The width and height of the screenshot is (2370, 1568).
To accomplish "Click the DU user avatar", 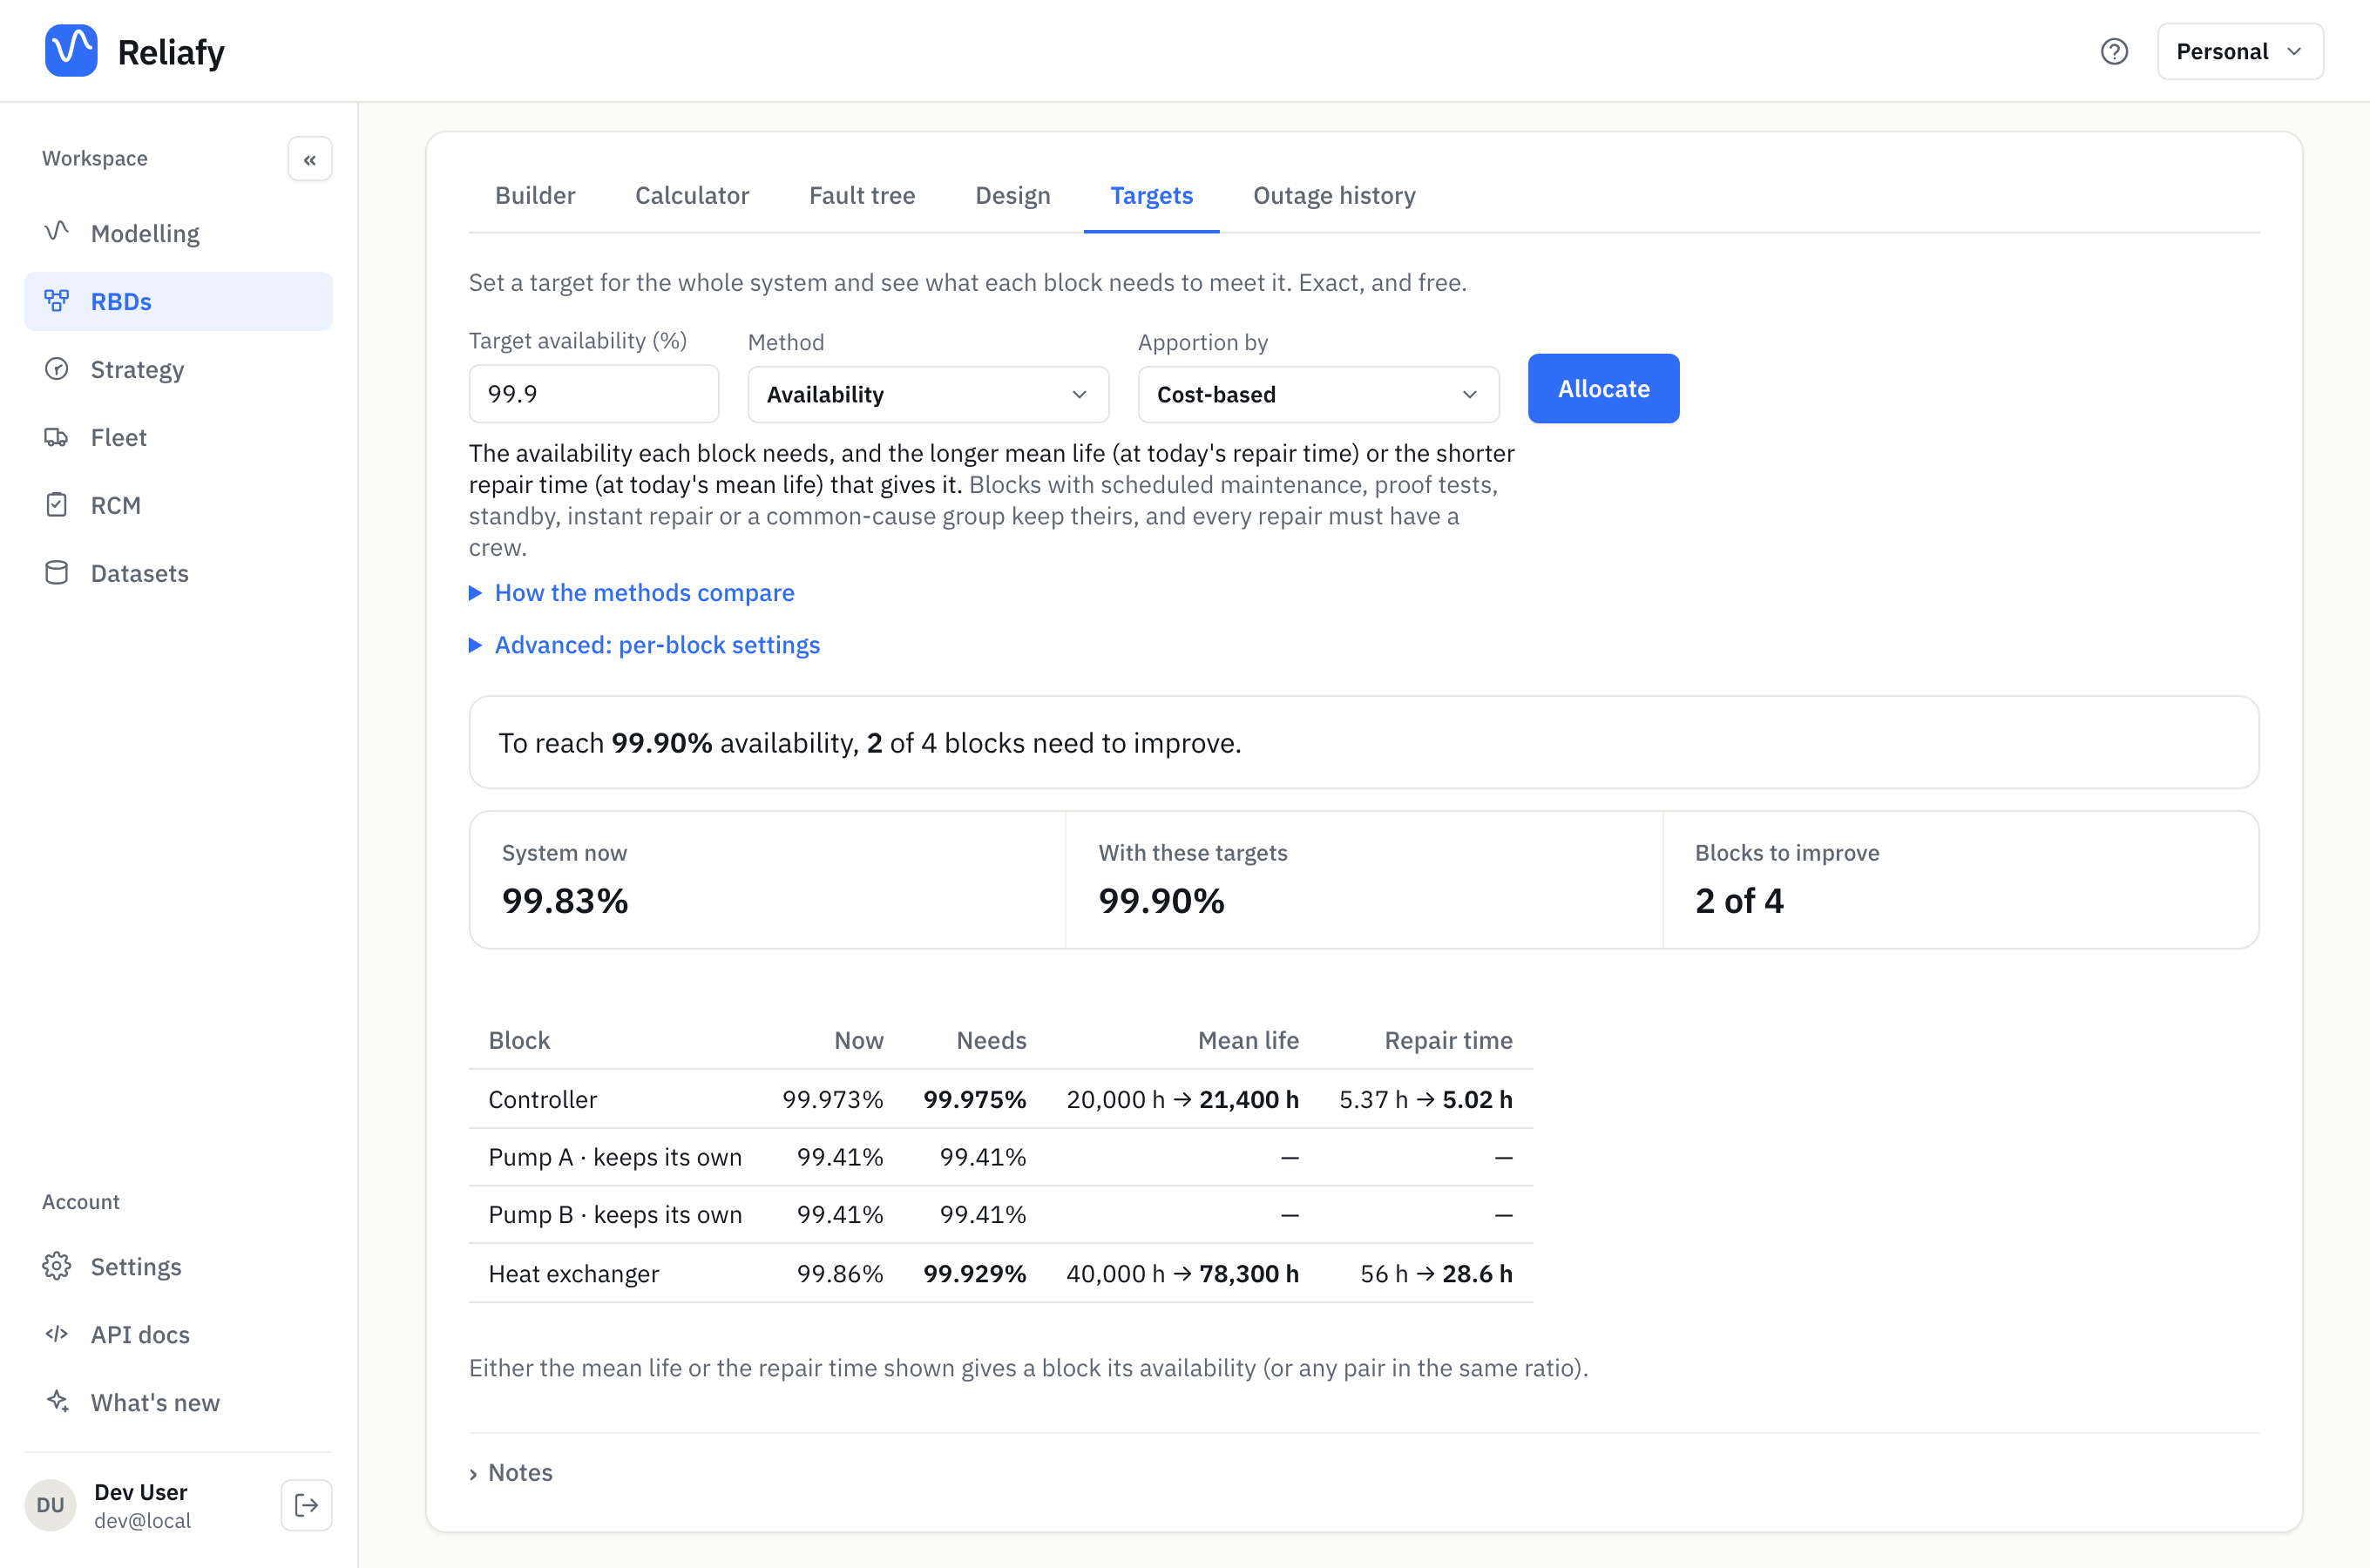I will tap(50, 1505).
